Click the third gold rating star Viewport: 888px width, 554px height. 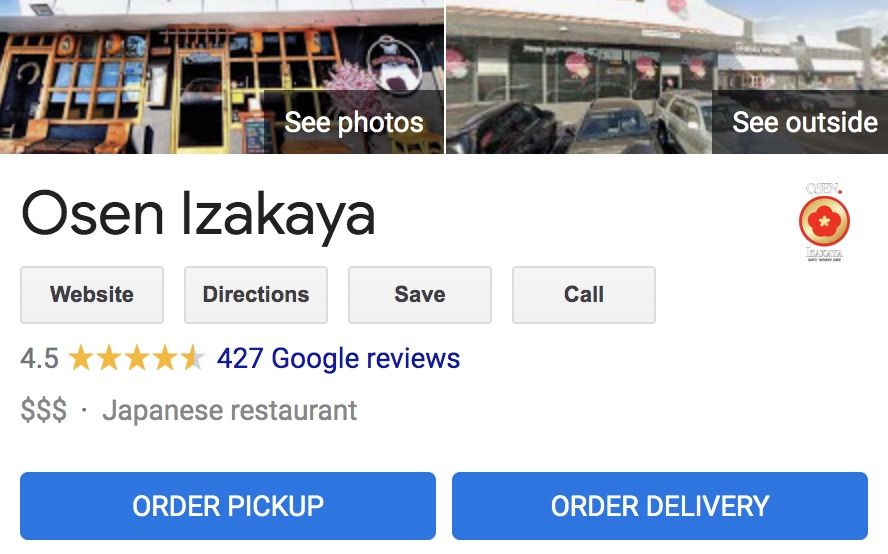pyautogui.click(x=136, y=358)
